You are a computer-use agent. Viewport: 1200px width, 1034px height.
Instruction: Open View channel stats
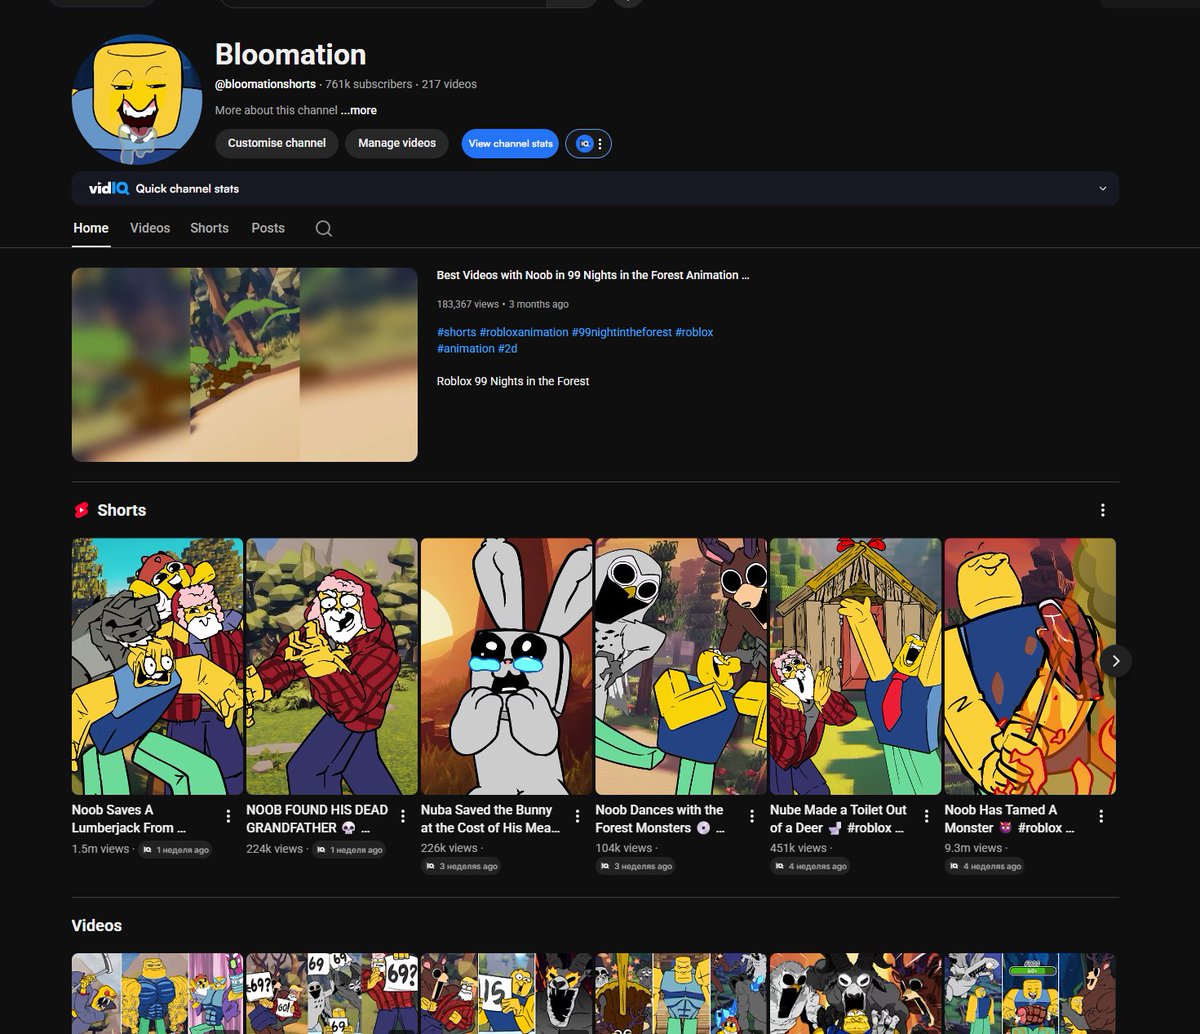510,143
